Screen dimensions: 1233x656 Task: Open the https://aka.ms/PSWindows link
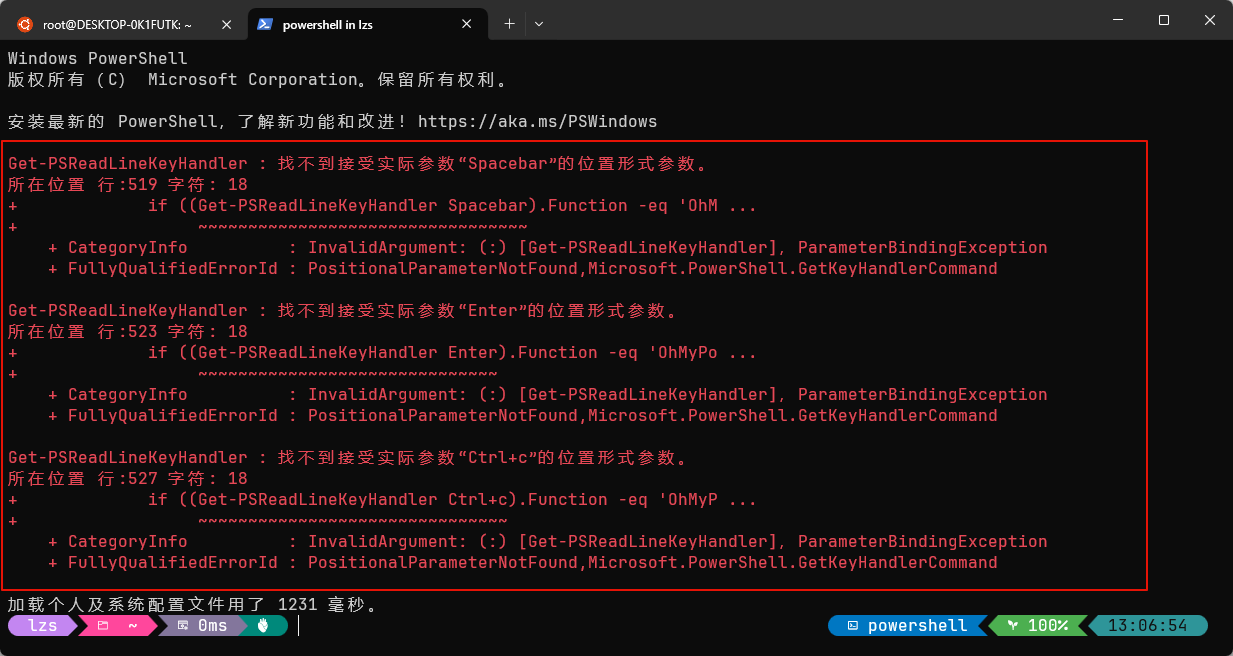(x=537, y=122)
